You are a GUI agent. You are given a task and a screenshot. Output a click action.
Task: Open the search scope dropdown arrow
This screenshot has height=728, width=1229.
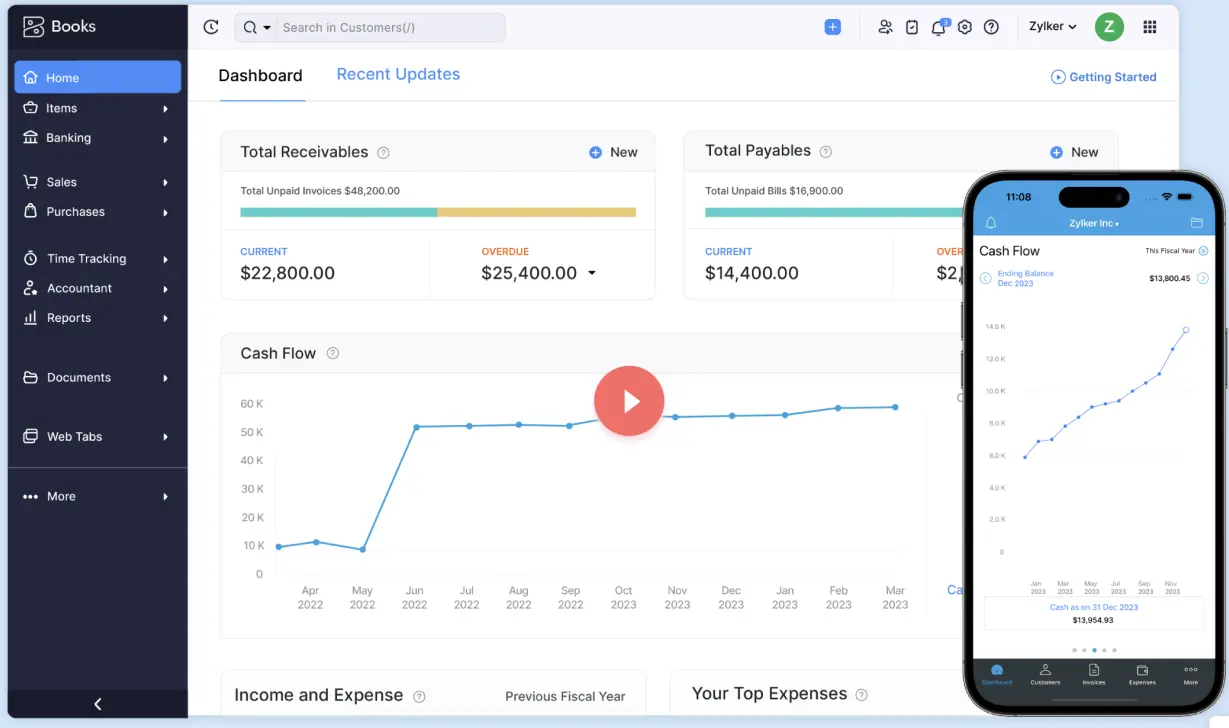(267, 28)
